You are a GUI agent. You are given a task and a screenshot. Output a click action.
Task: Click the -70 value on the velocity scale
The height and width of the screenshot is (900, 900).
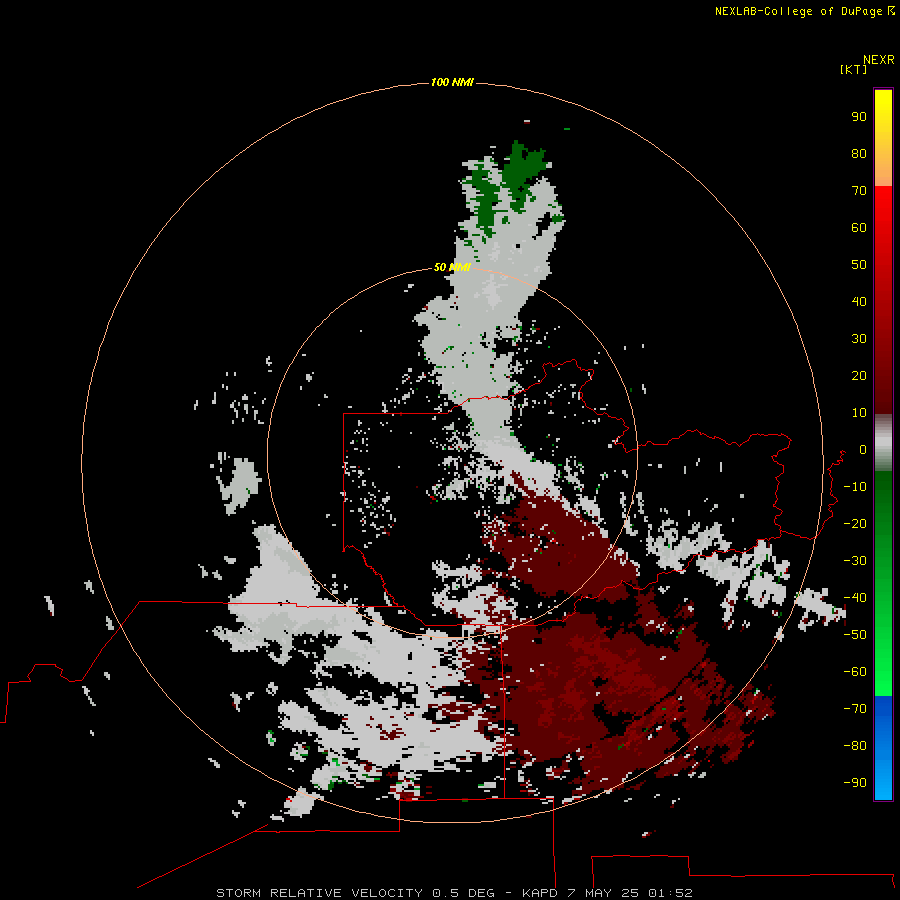click(855, 709)
